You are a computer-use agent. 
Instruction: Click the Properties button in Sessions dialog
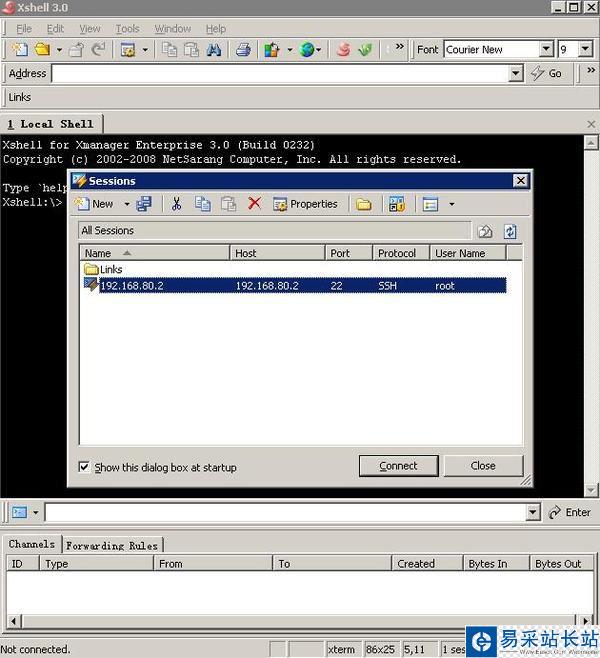(x=305, y=204)
